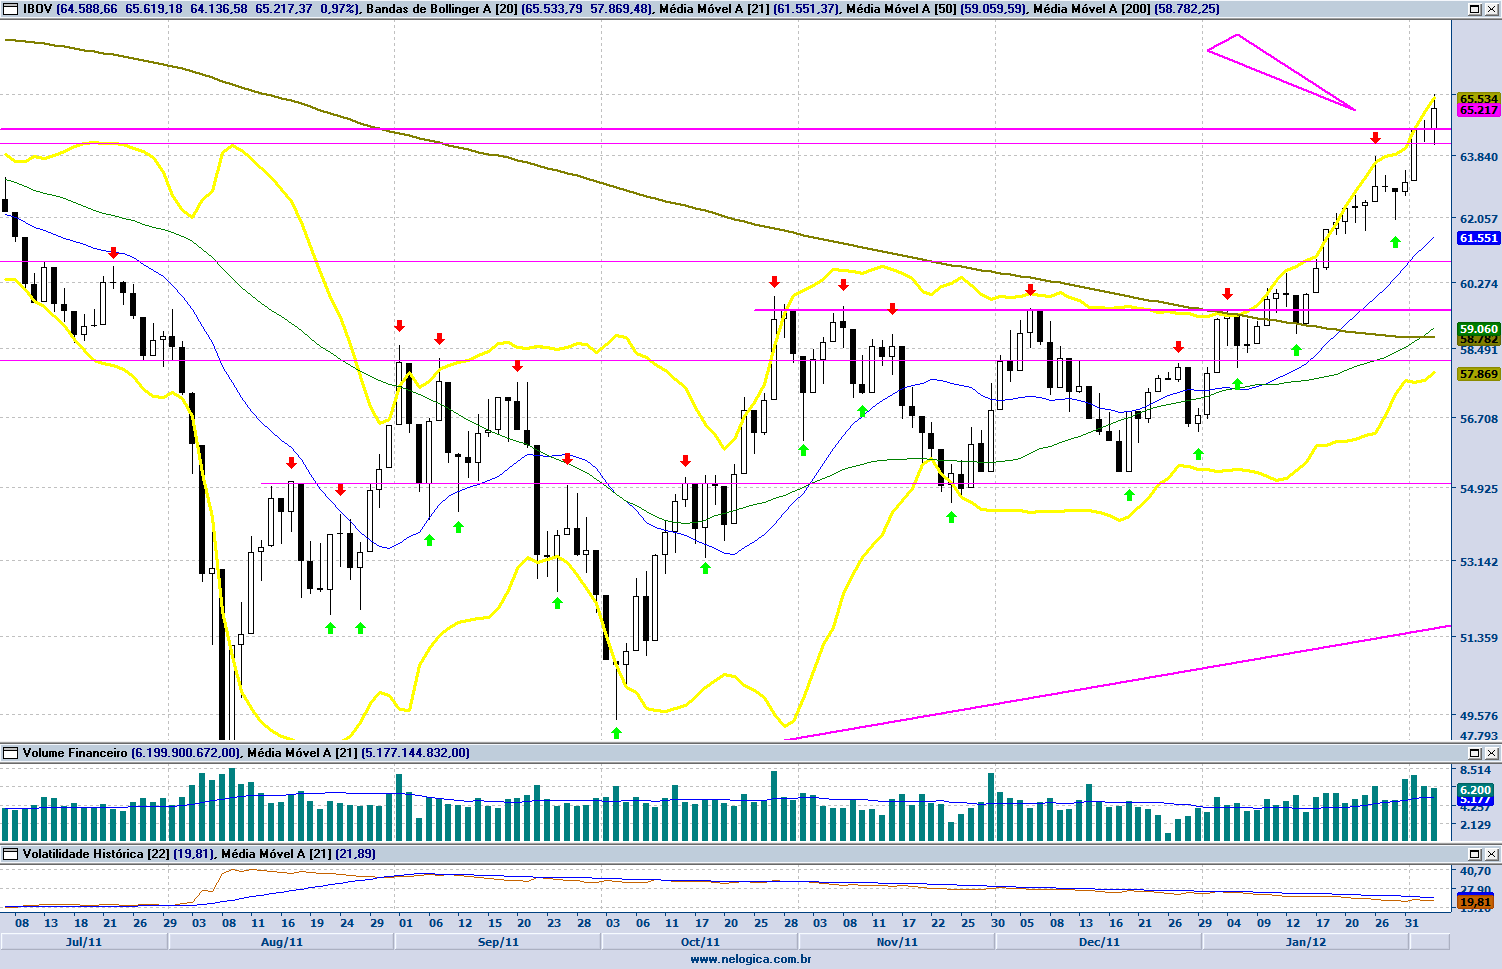1502x969 pixels.
Task: Click the 56.708 price axis label
Action: [x=1479, y=419]
